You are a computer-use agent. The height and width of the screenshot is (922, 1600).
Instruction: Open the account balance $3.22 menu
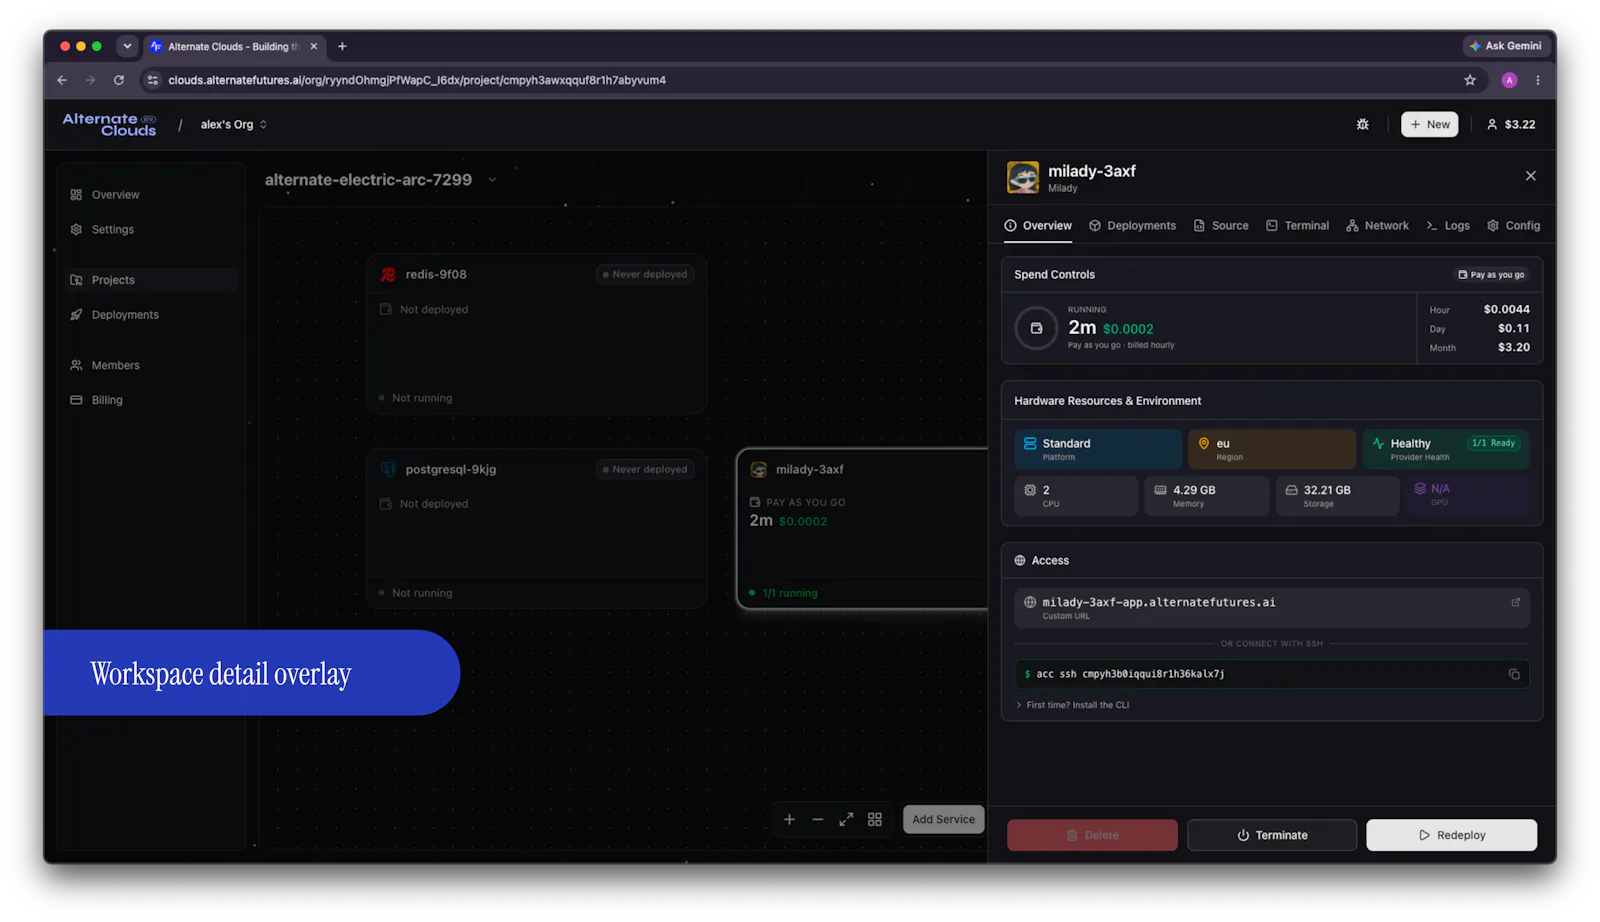coord(1511,124)
